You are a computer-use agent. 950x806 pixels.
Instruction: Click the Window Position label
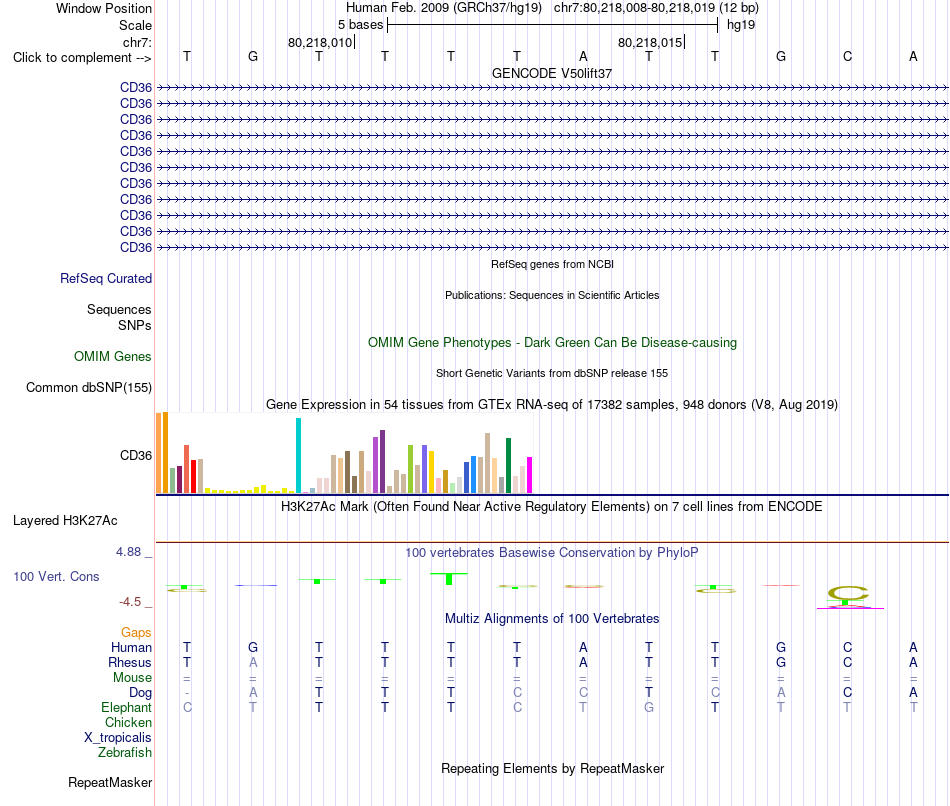[x=104, y=8]
